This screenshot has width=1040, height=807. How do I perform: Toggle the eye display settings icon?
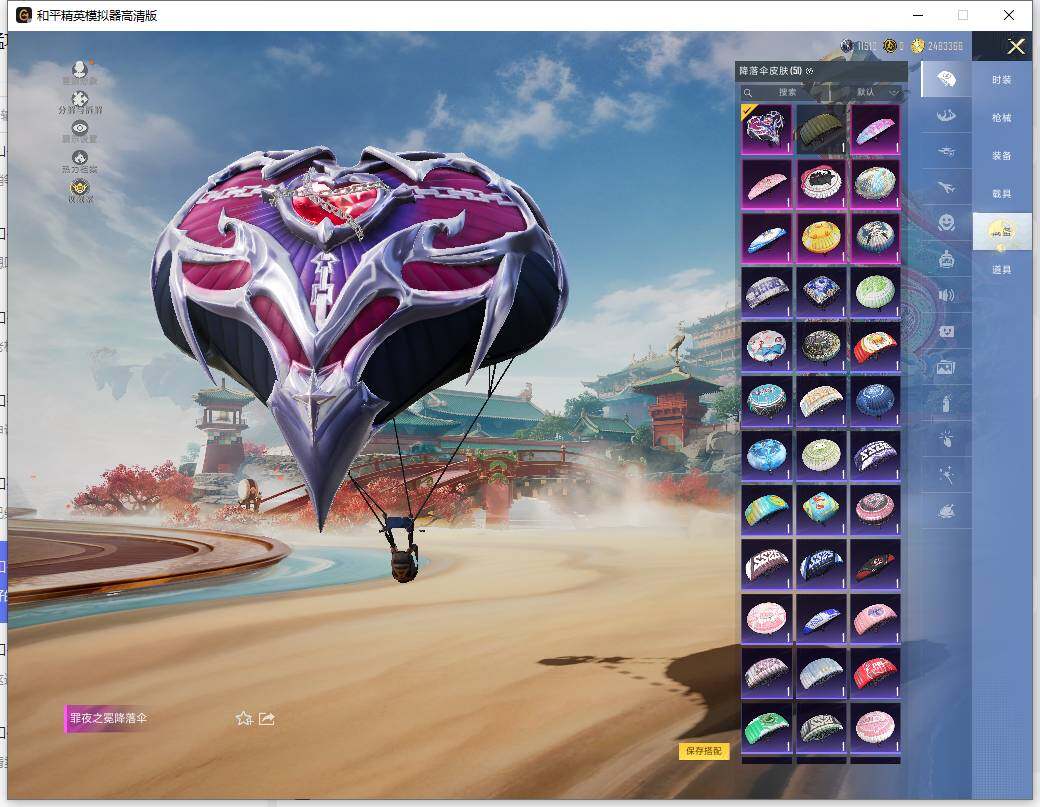[x=80, y=128]
